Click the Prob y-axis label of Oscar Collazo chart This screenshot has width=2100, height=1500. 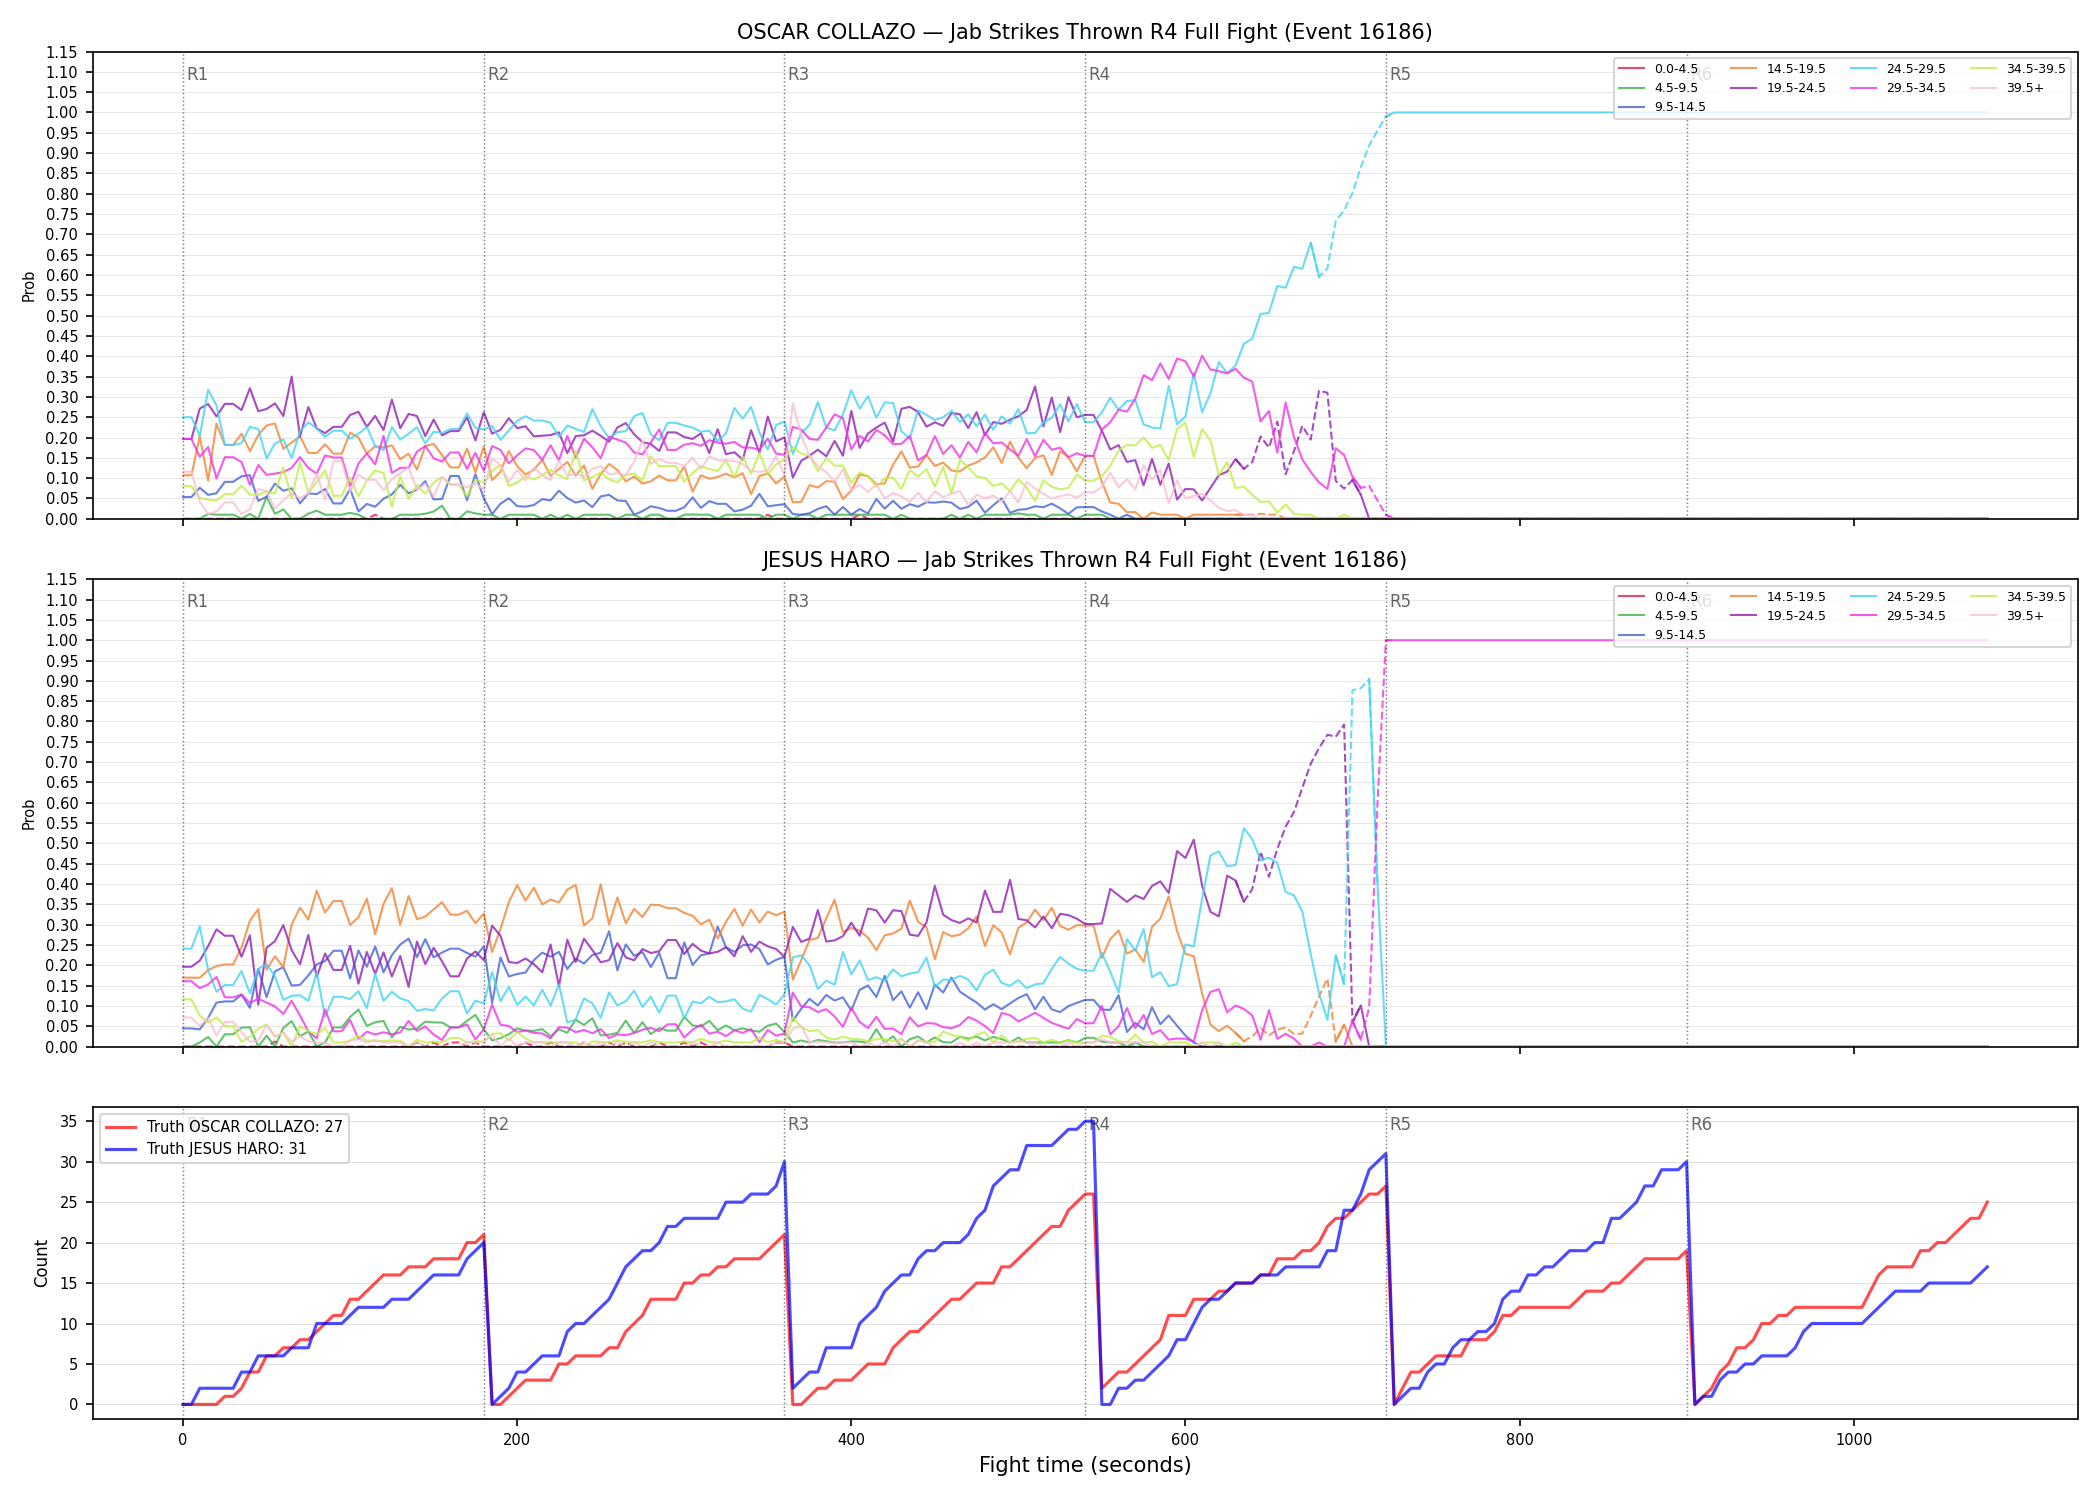click(x=29, y=286)
